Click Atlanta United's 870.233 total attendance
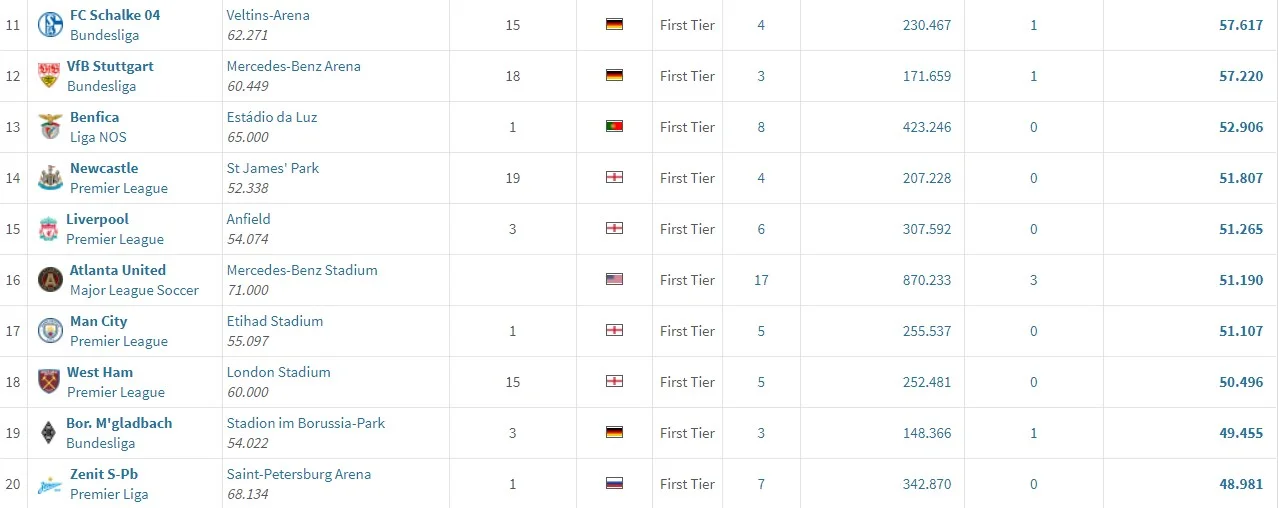 927,280
